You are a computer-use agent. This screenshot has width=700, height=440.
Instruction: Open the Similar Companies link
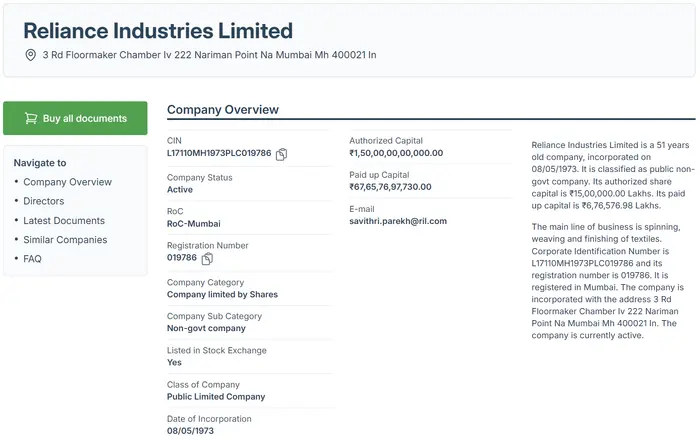(x=65, y=240)
